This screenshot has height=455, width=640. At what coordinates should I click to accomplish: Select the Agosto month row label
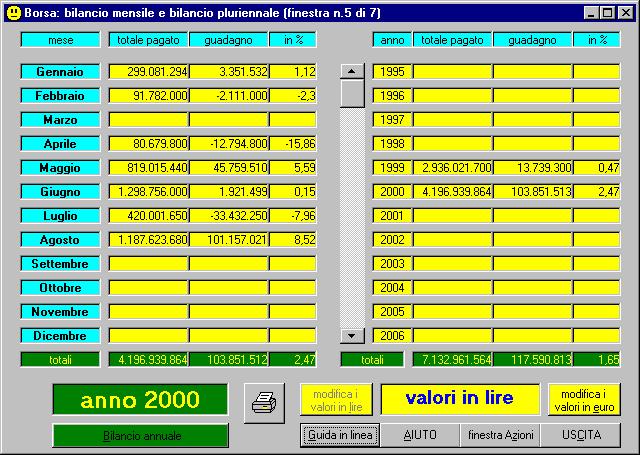click(x=60, y=240)
